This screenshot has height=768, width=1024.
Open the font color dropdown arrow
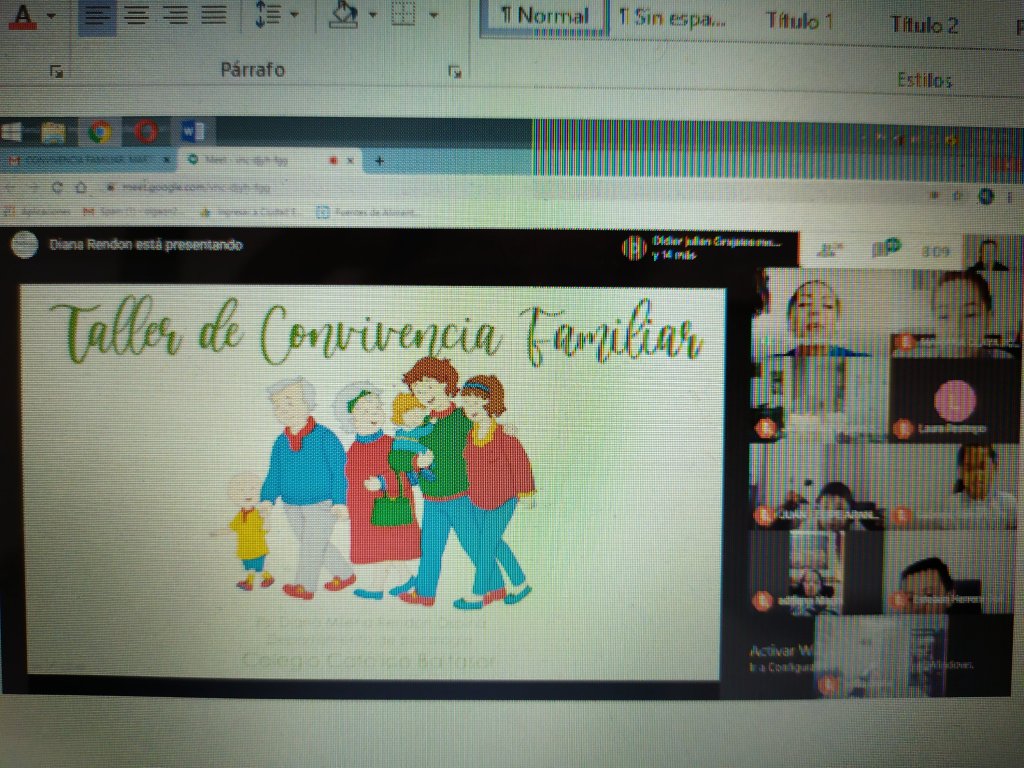pos(51,15)
